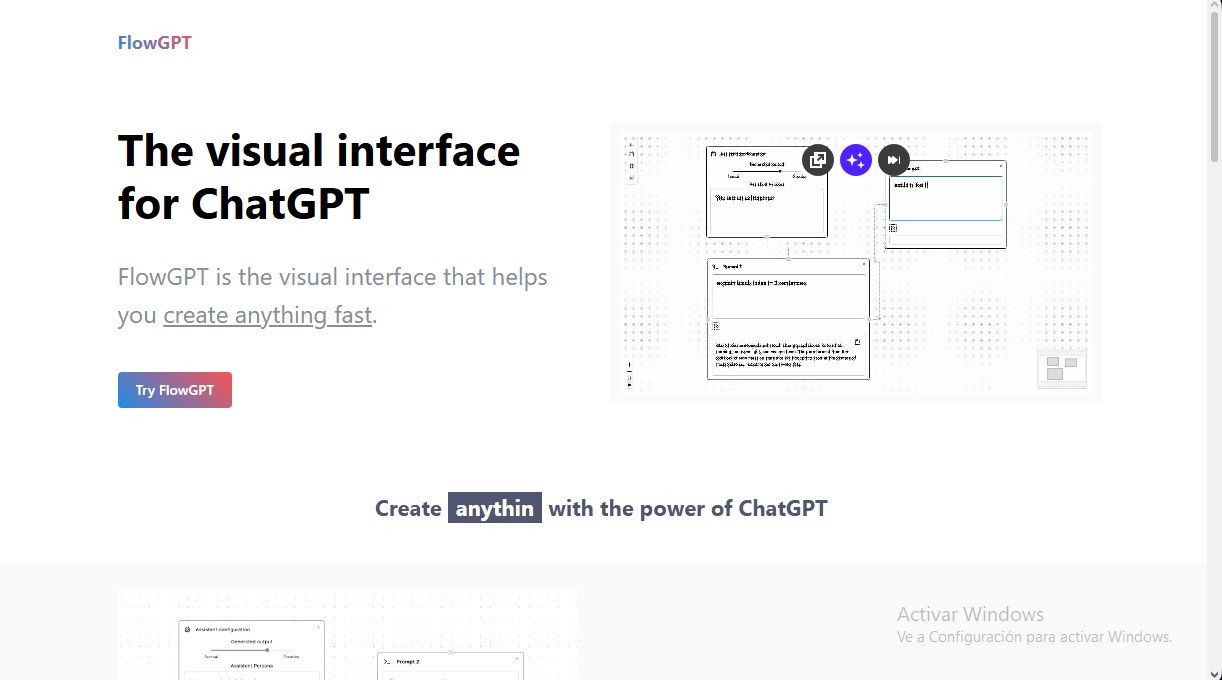The width and height of the screenshot is (1222, 680).
Task: Click the zoom-in plus icon on the canvas
Action: tap(630, 364)
